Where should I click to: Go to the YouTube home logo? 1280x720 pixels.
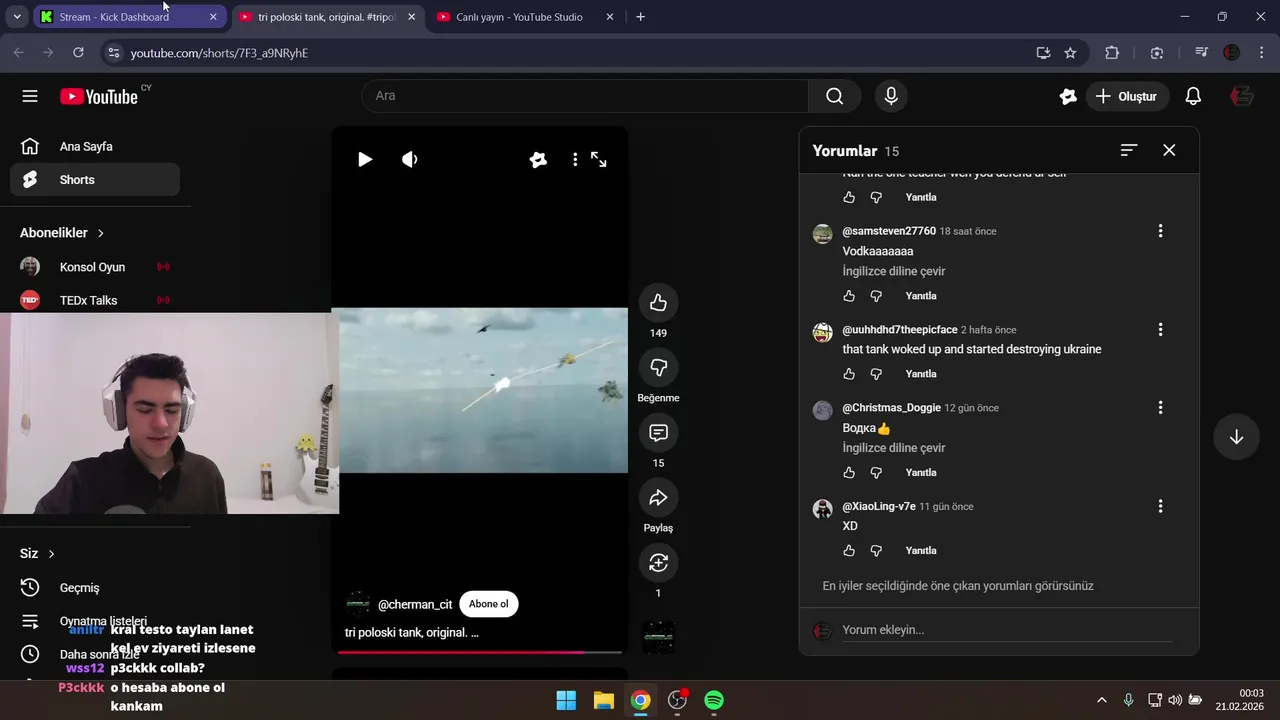coord(98,96)
